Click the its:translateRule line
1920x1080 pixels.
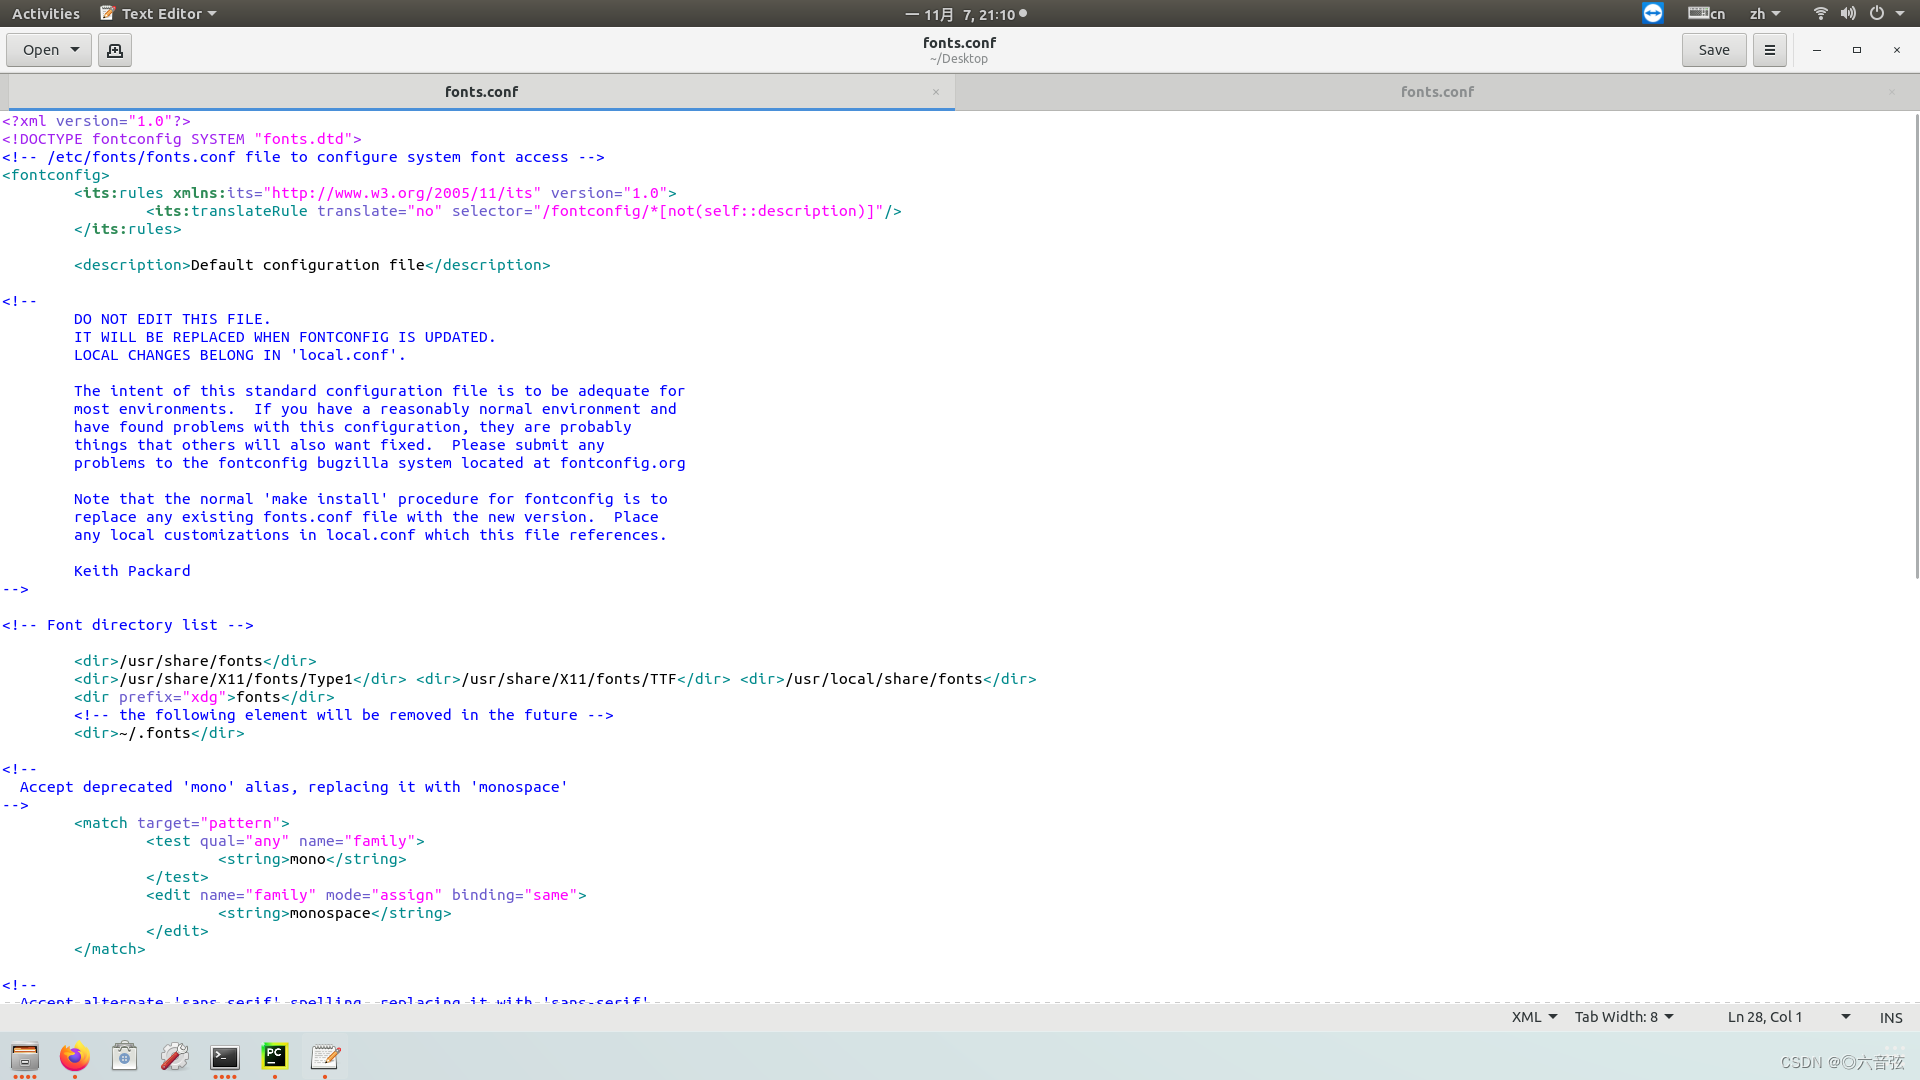[x=524, y=211]
